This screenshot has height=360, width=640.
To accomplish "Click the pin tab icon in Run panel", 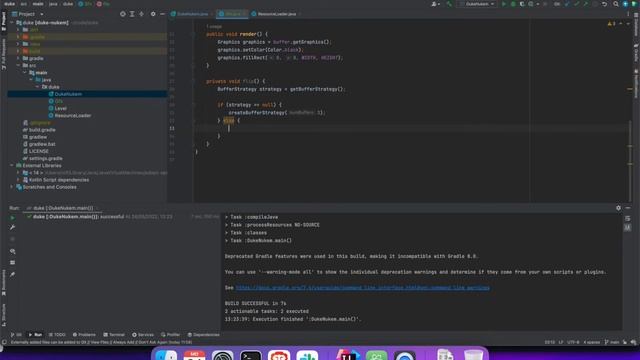I will point(12,274).
